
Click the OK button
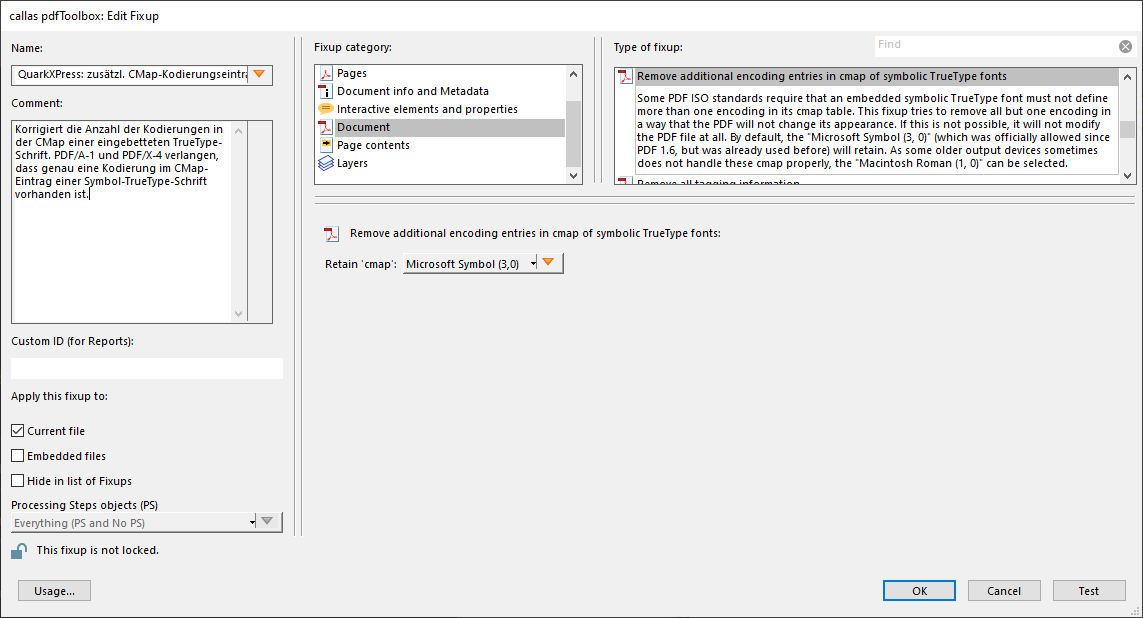pos(919,590)
